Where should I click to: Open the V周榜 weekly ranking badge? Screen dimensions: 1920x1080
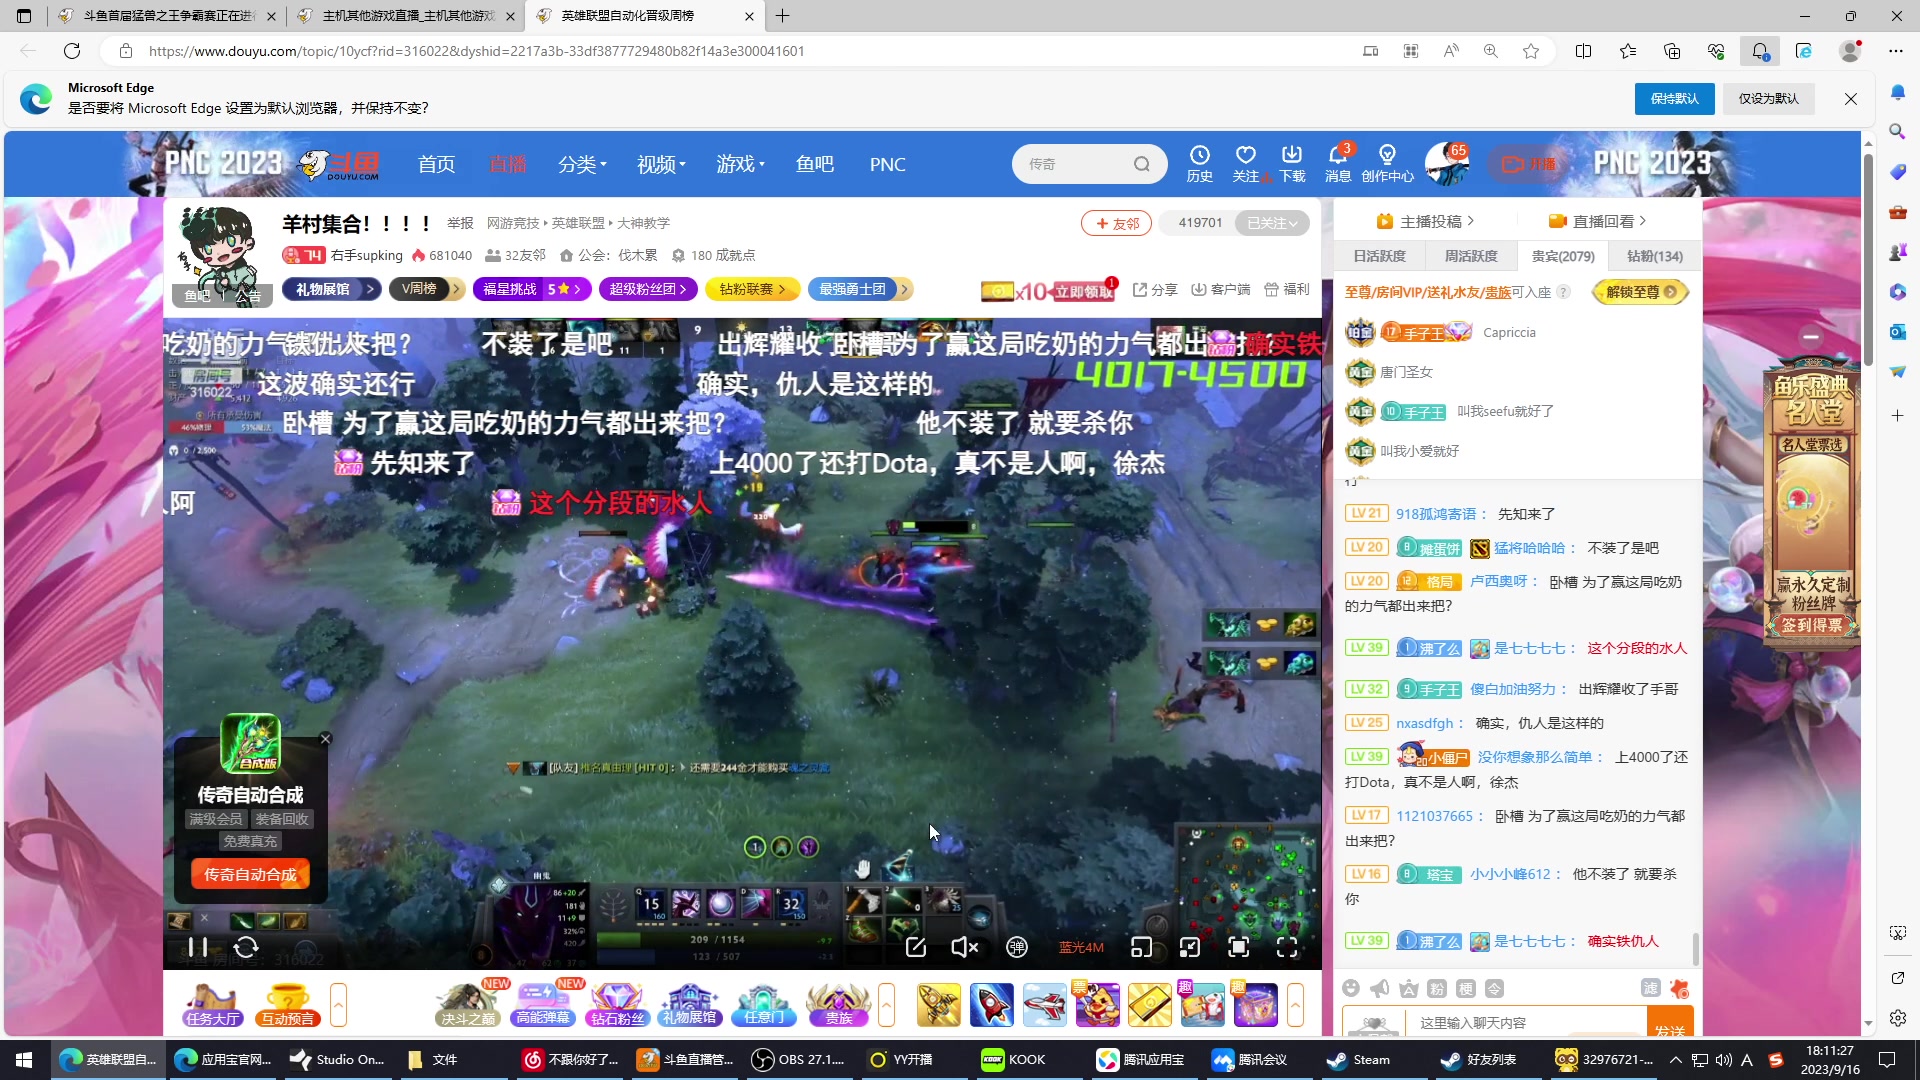[x=427, y=289]
